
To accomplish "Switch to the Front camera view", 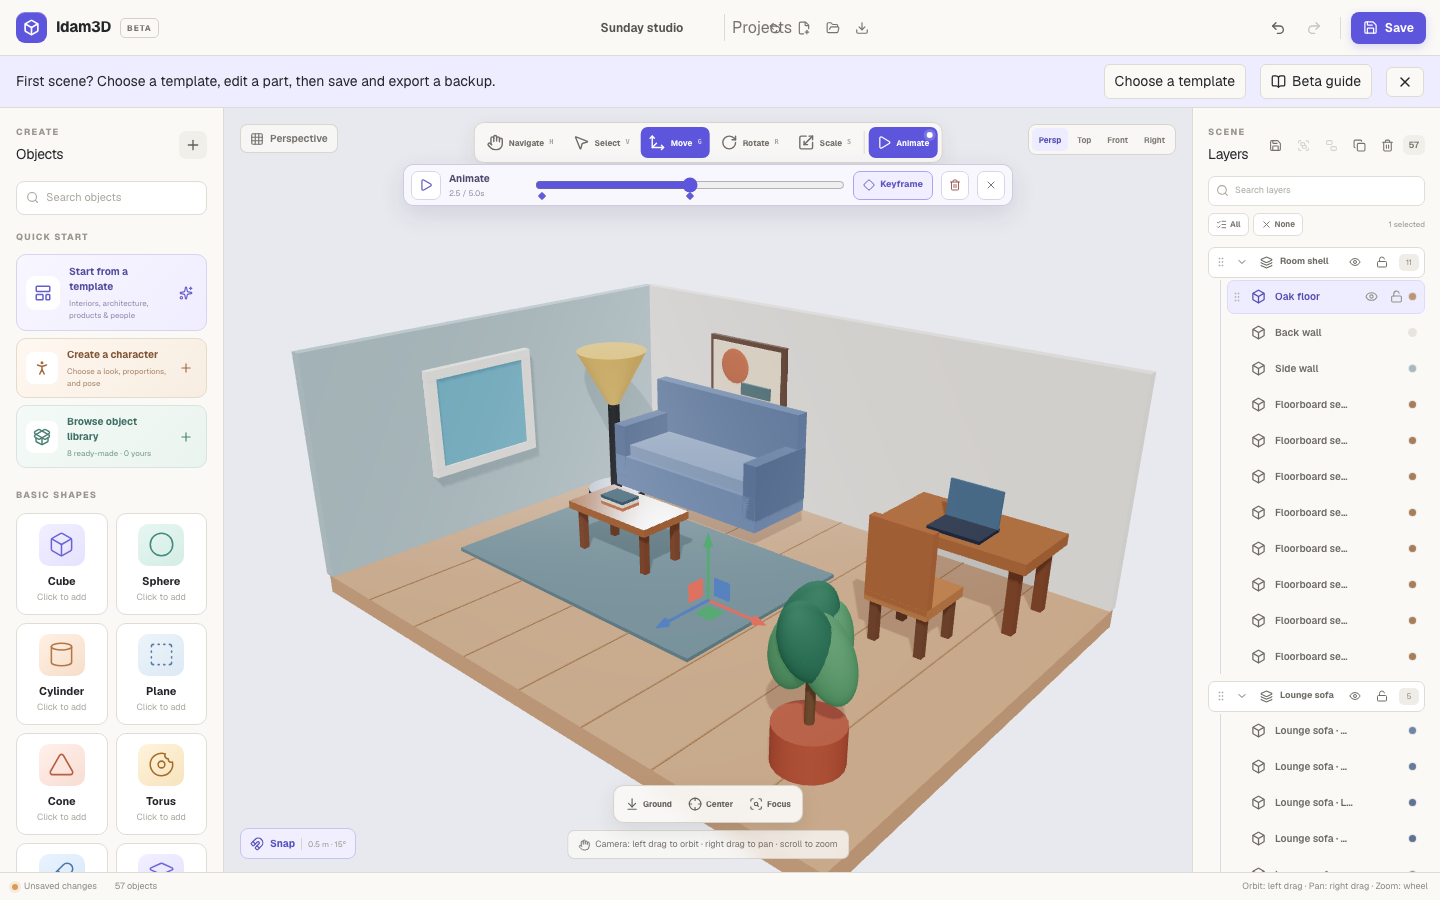I will point(1117,140).
